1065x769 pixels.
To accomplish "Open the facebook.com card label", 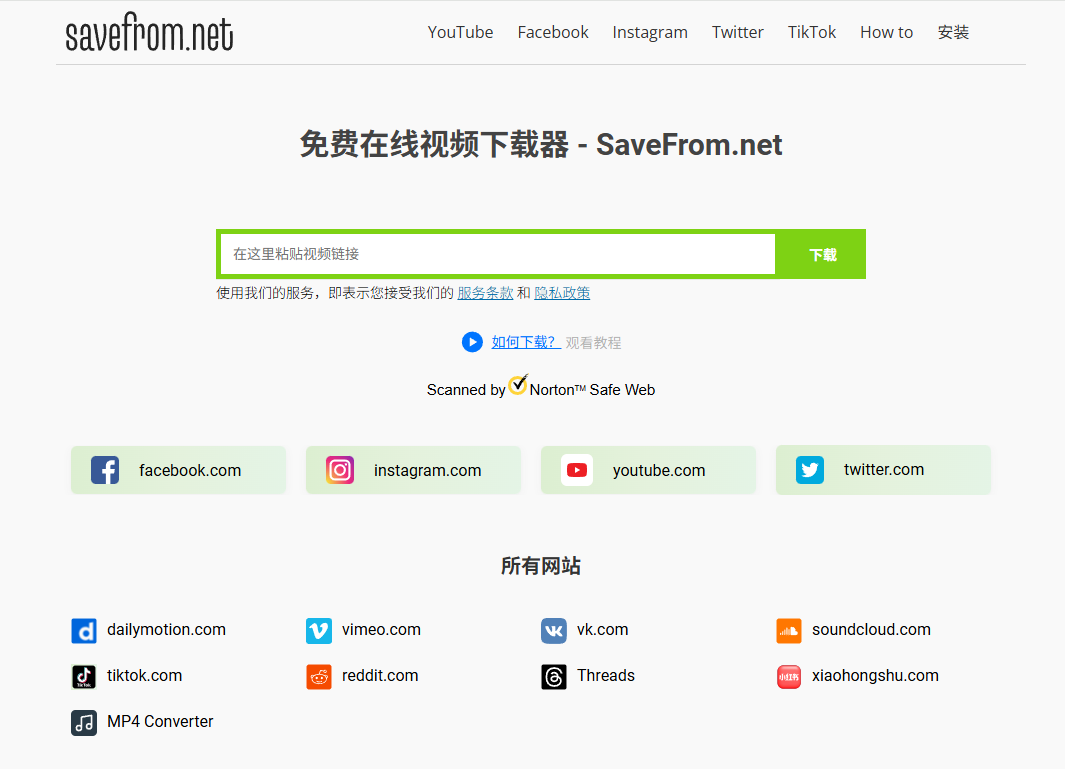I will click(190, 470).
